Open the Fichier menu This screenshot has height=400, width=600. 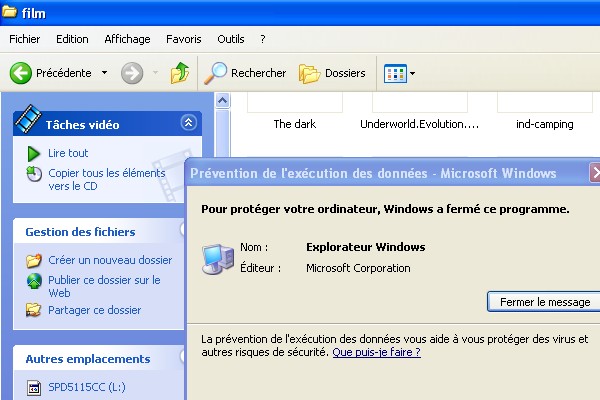coord(24,39)
